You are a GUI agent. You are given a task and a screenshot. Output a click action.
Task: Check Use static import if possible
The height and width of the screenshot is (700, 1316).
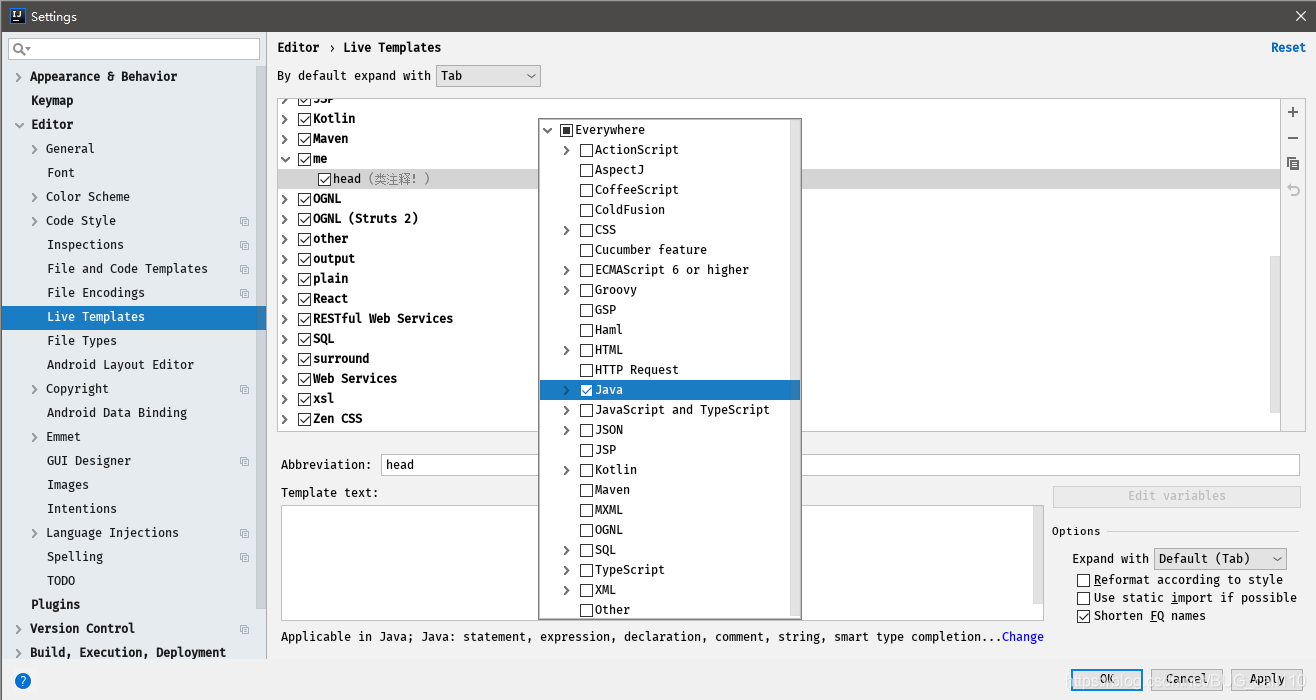(x=1083, y=598)
